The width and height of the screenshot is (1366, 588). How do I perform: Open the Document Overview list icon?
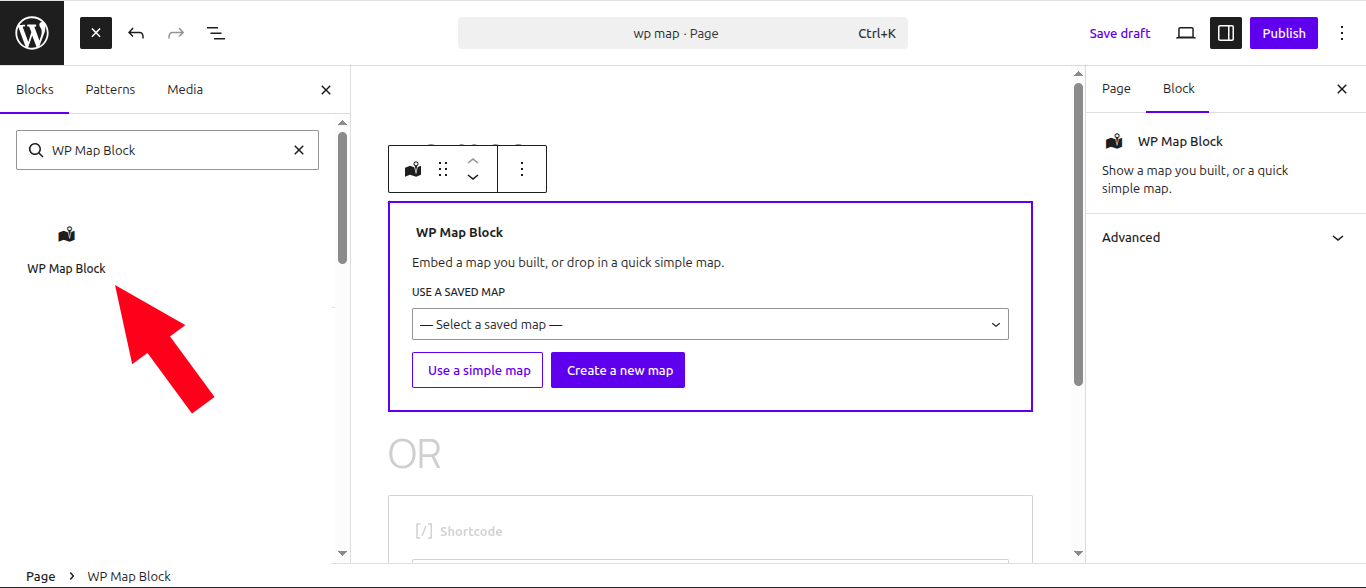pos(216,33)
